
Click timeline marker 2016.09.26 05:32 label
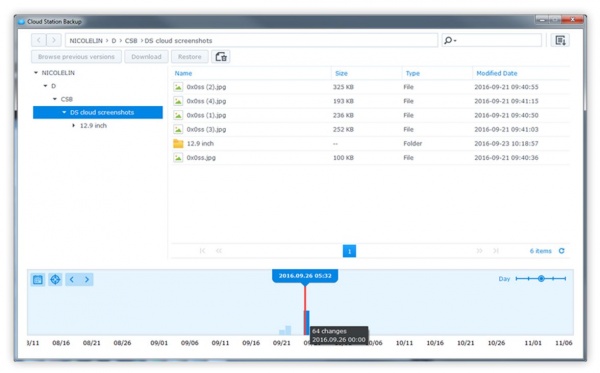305,276
